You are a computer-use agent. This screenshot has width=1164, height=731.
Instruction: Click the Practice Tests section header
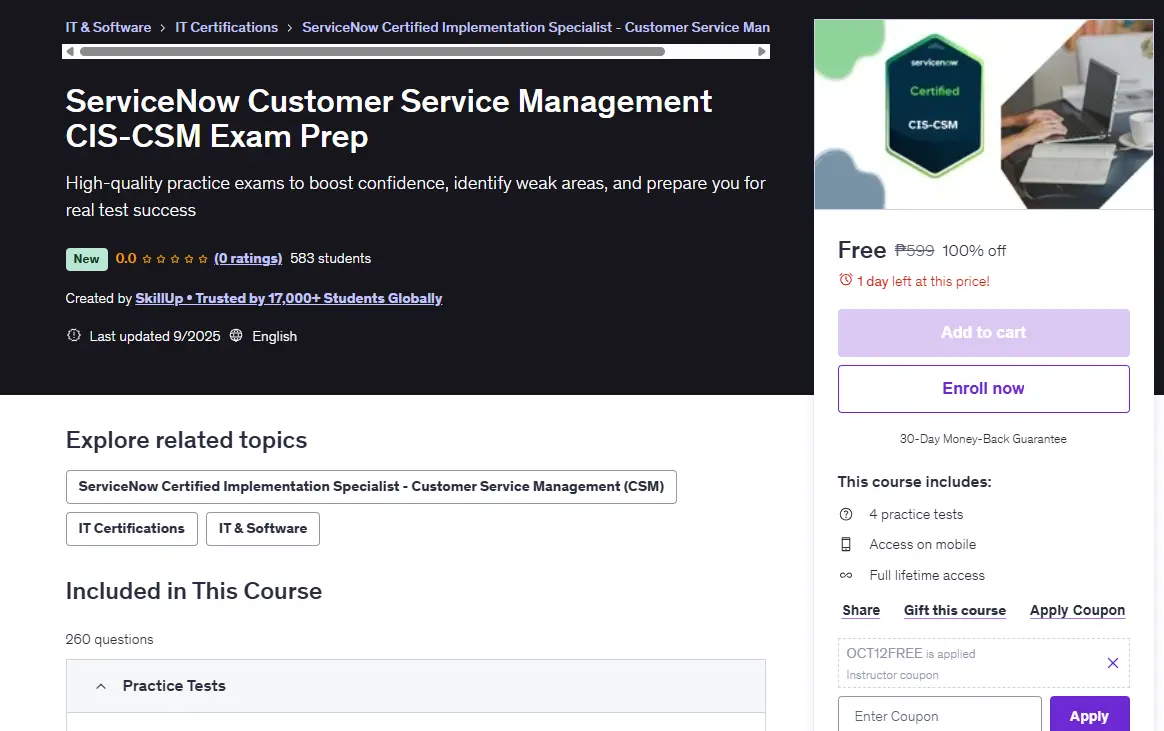coord(416,686)
